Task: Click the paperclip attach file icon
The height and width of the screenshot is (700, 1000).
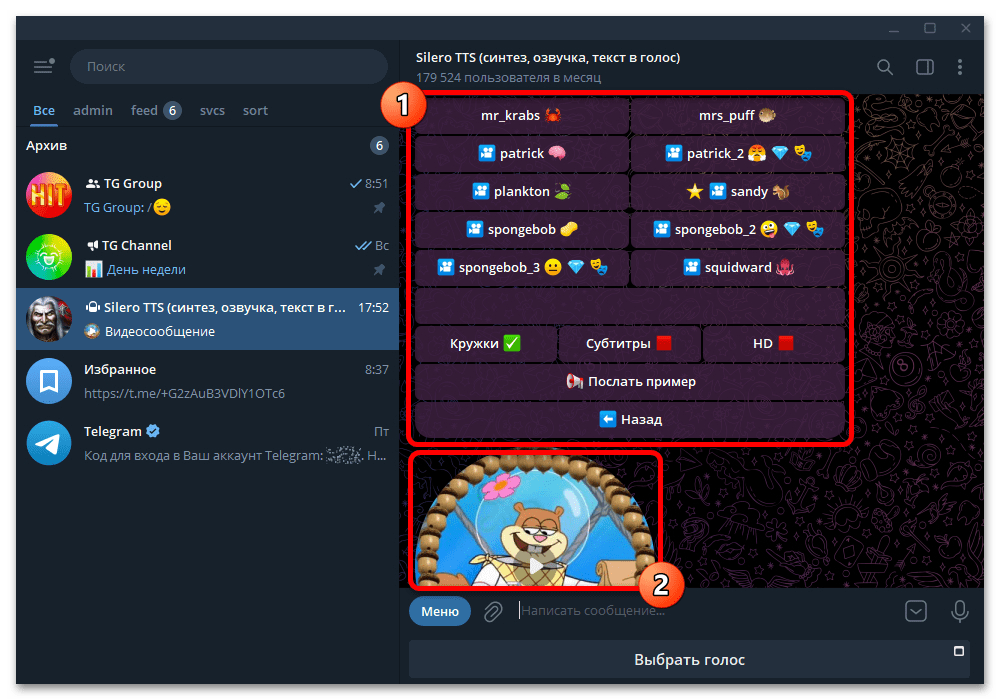Action: 493,611
